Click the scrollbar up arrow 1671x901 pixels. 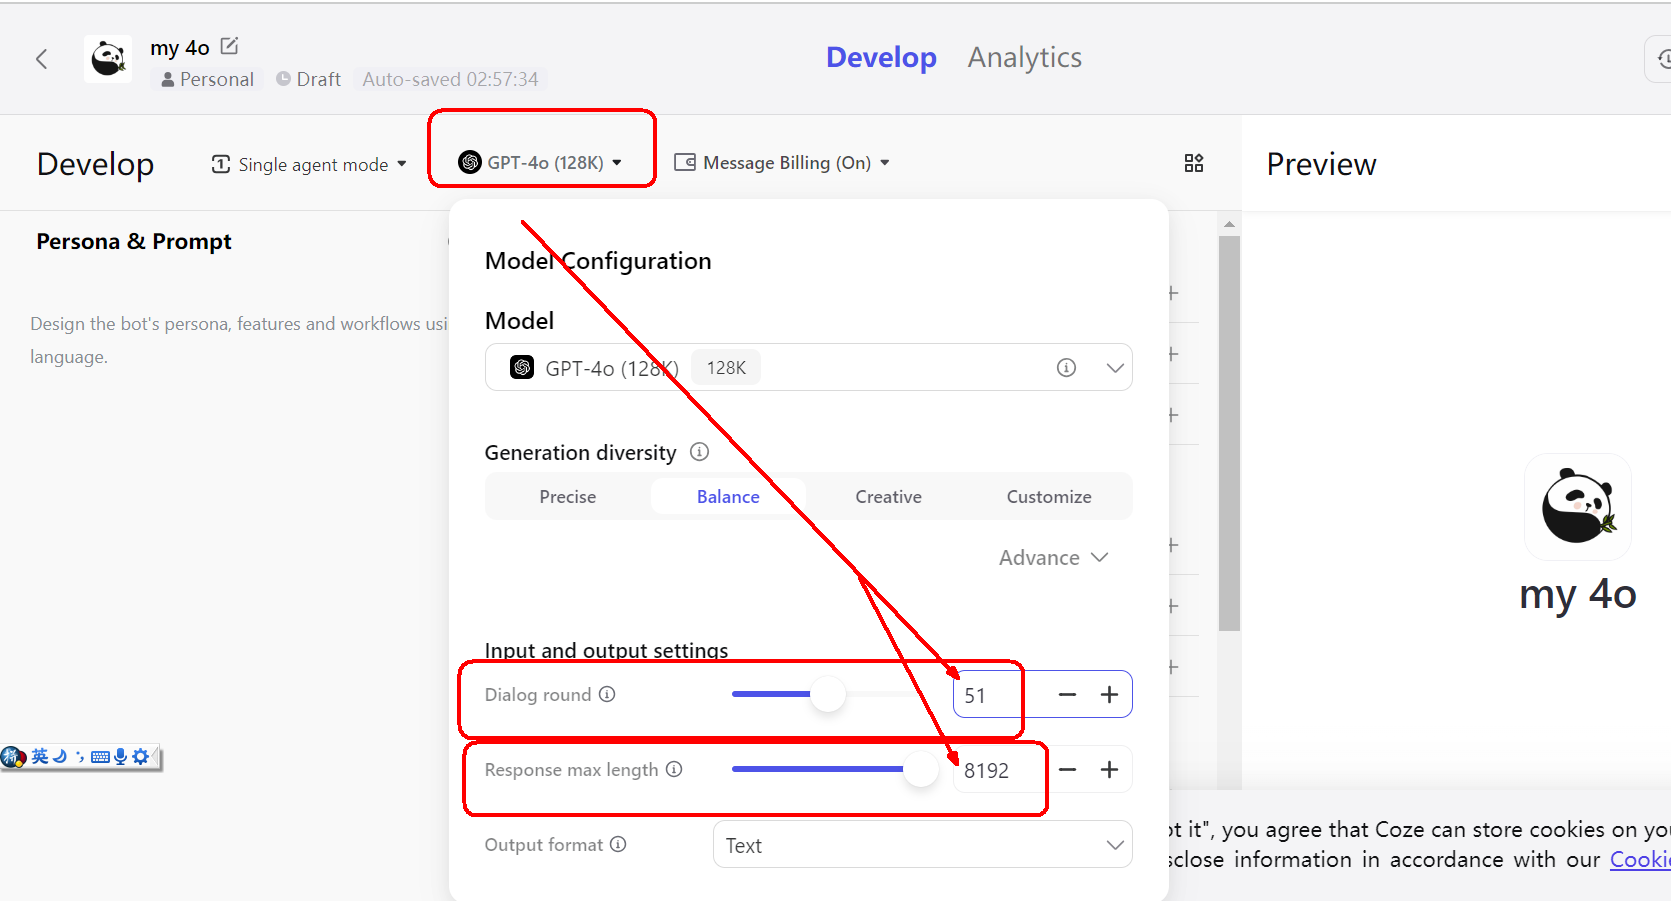[1229, 224]
